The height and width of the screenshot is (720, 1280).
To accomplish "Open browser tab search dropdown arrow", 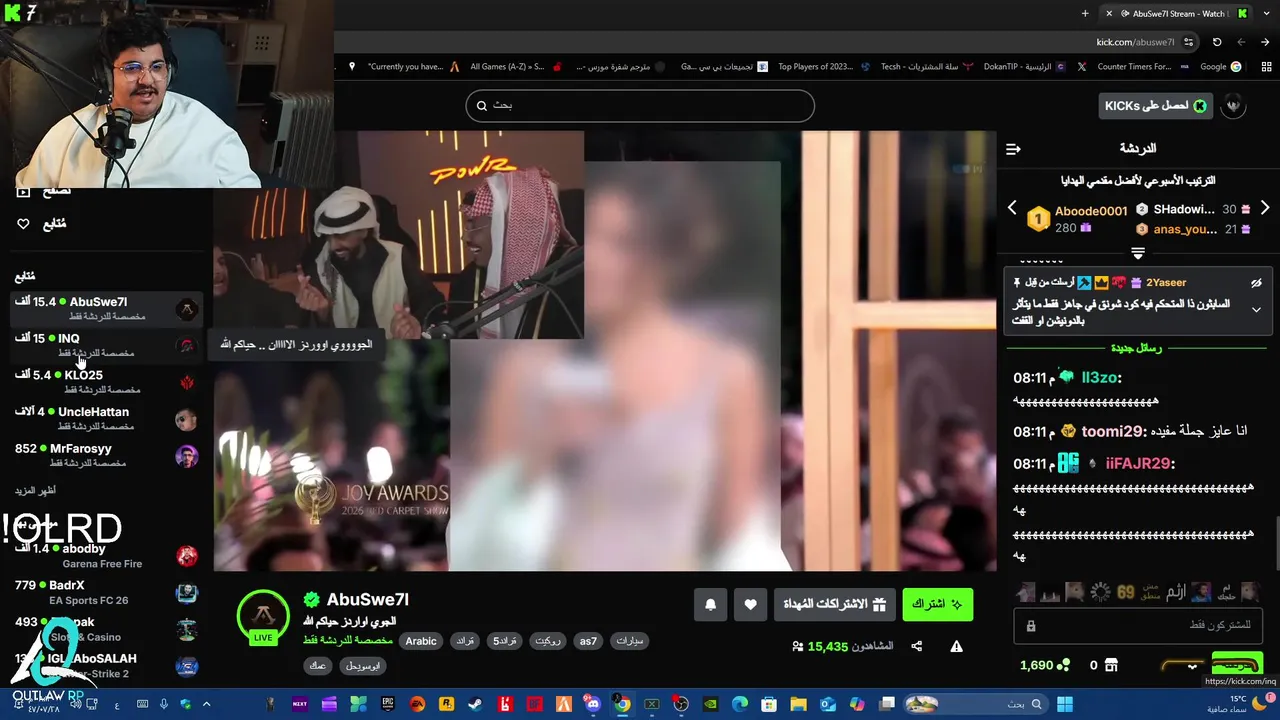I will pos(1266,13).
